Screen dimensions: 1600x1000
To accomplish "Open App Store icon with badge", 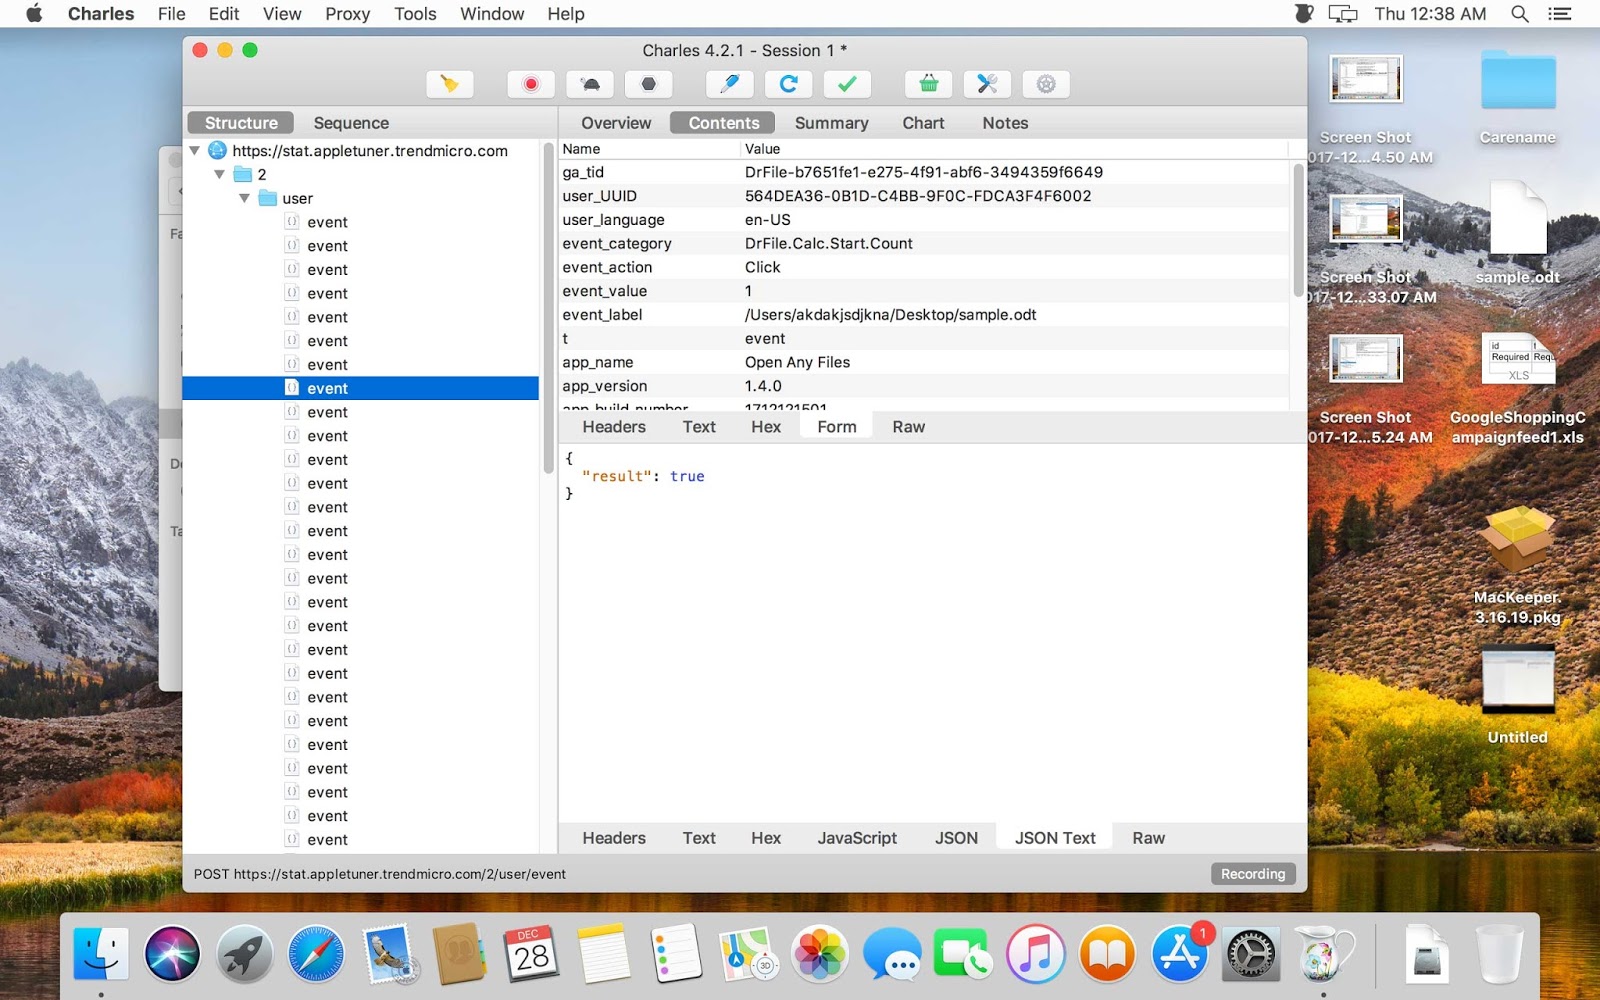I will (x=1180, y=953).
